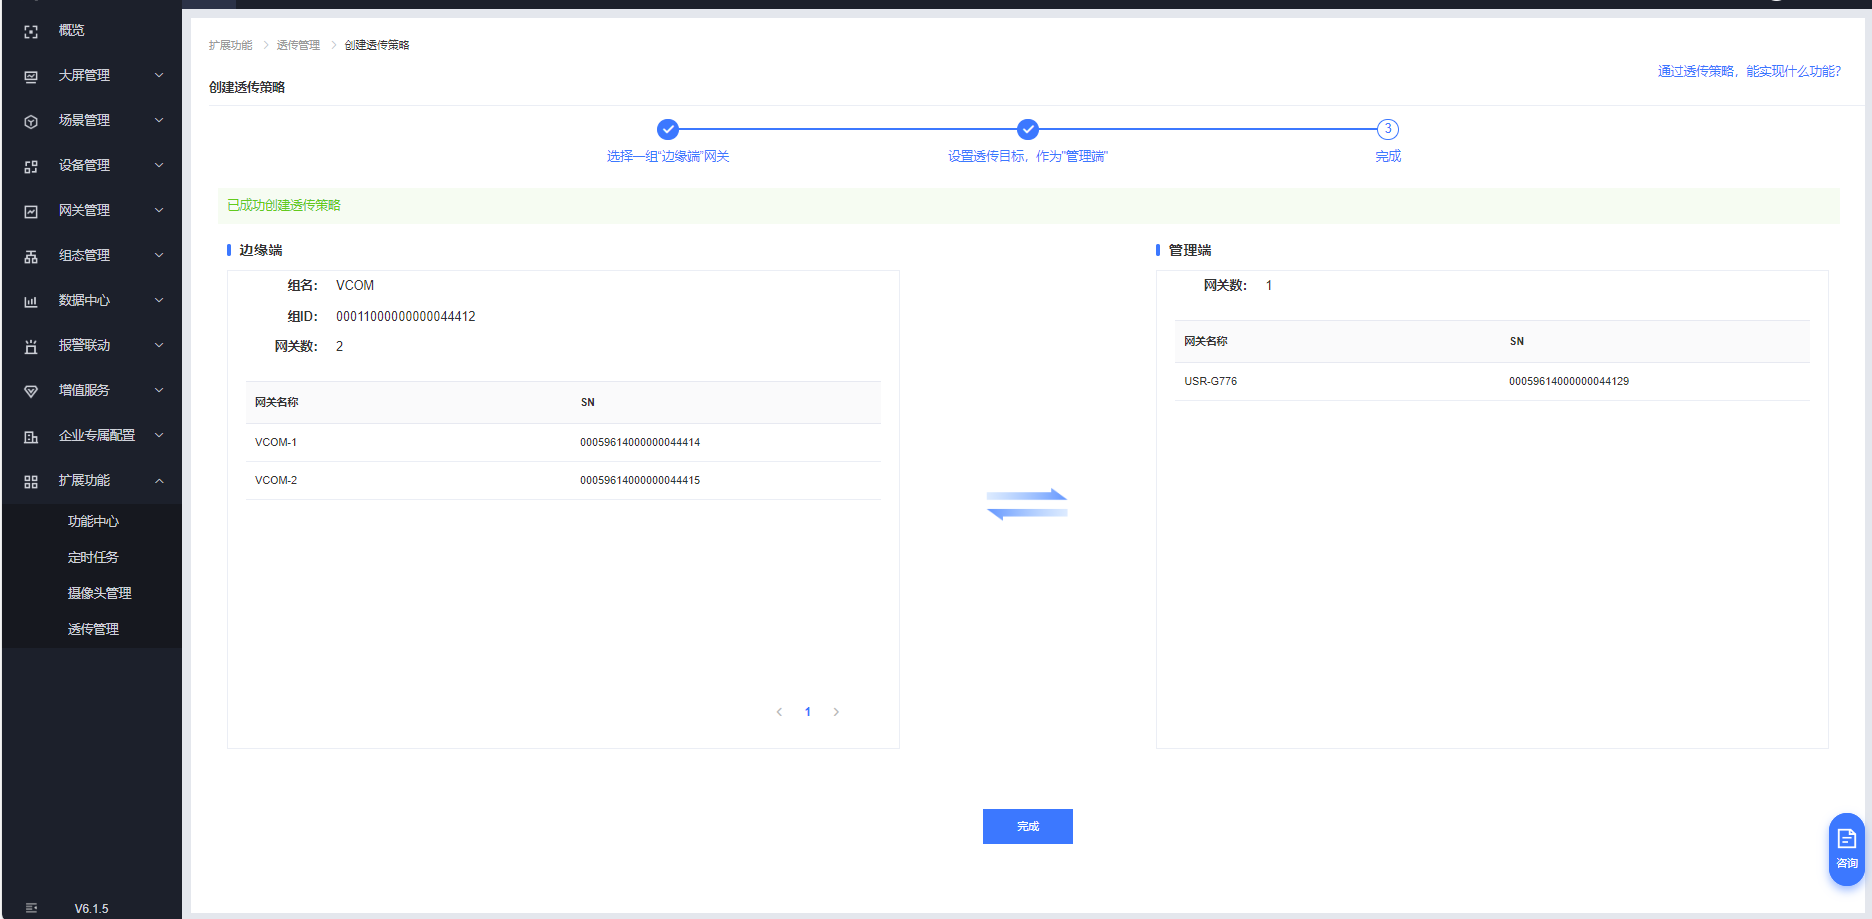The image size is (1872, 919).
Task: Click the 大屏管理 screen icon
Action: (31, 77)
